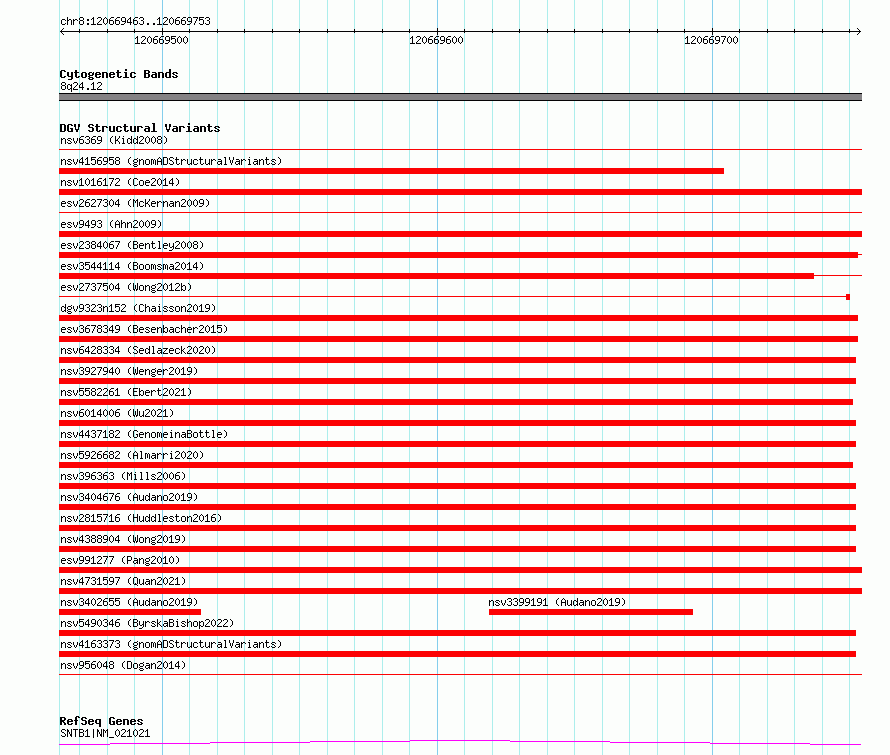Image resolution: width=890 pixels, height=755 pixels.
Task: Select the nsv4388904 (Wong2019) label
Action: [x=123, y=539]
